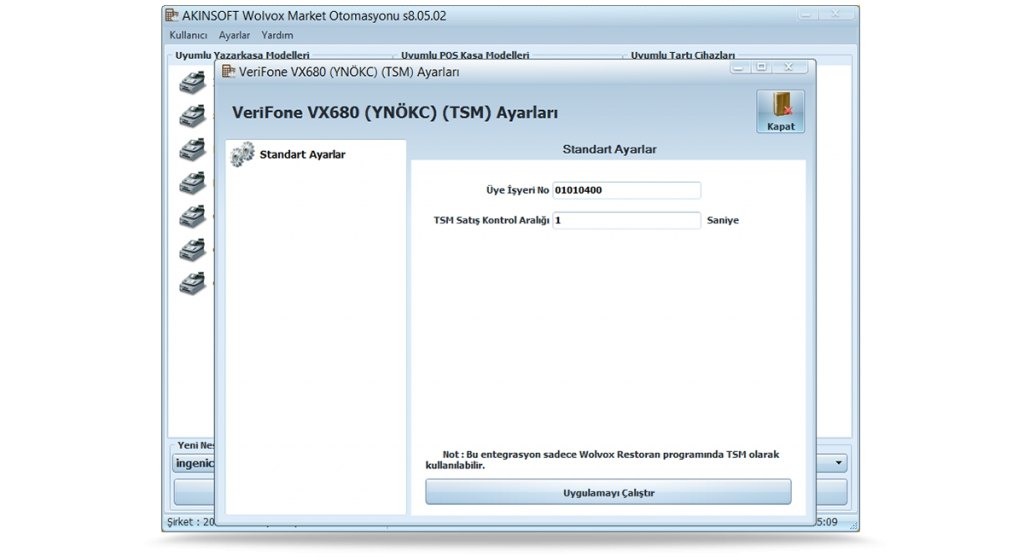Viewport: 1024px width, 557px height.
Task: Maximize the VeriFone VX680 settings dialog
Action: pyautogui.click(x=761, y=67)
